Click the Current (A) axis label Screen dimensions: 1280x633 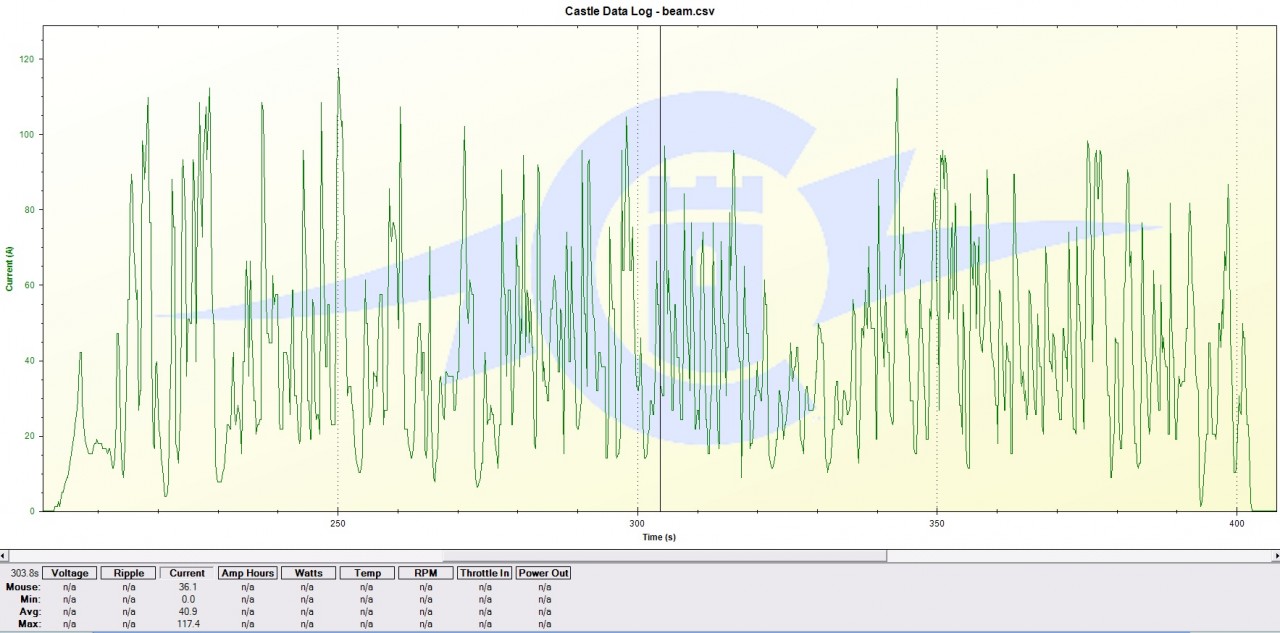pos(10,268)
